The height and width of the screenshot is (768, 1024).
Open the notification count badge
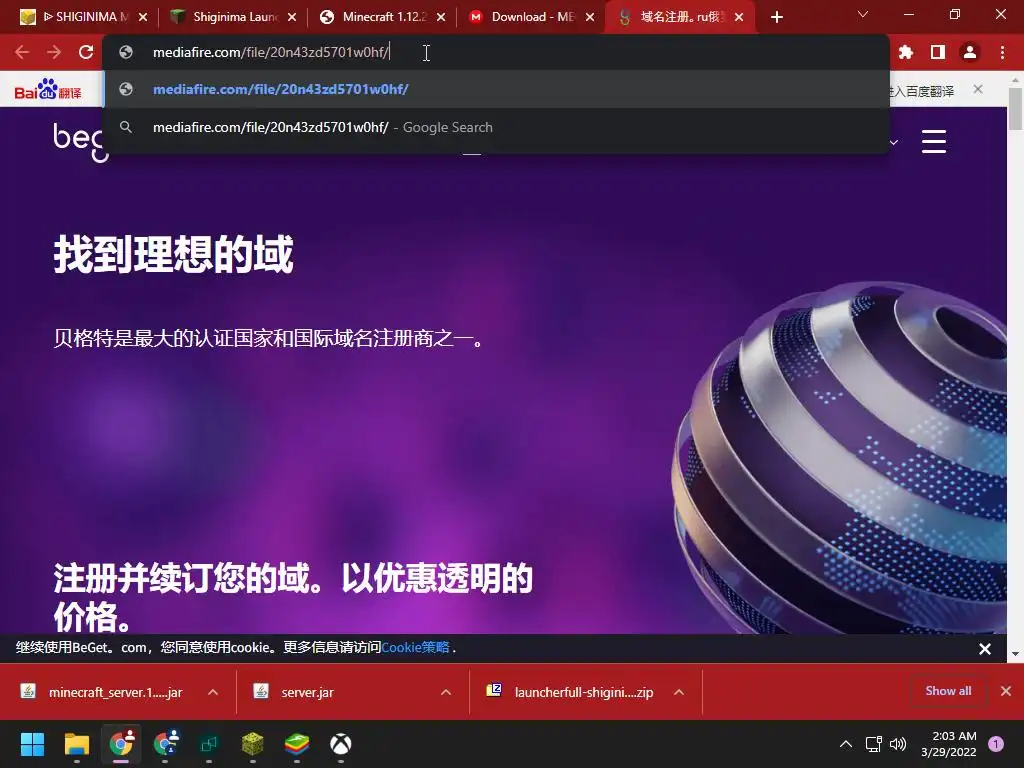996,744
